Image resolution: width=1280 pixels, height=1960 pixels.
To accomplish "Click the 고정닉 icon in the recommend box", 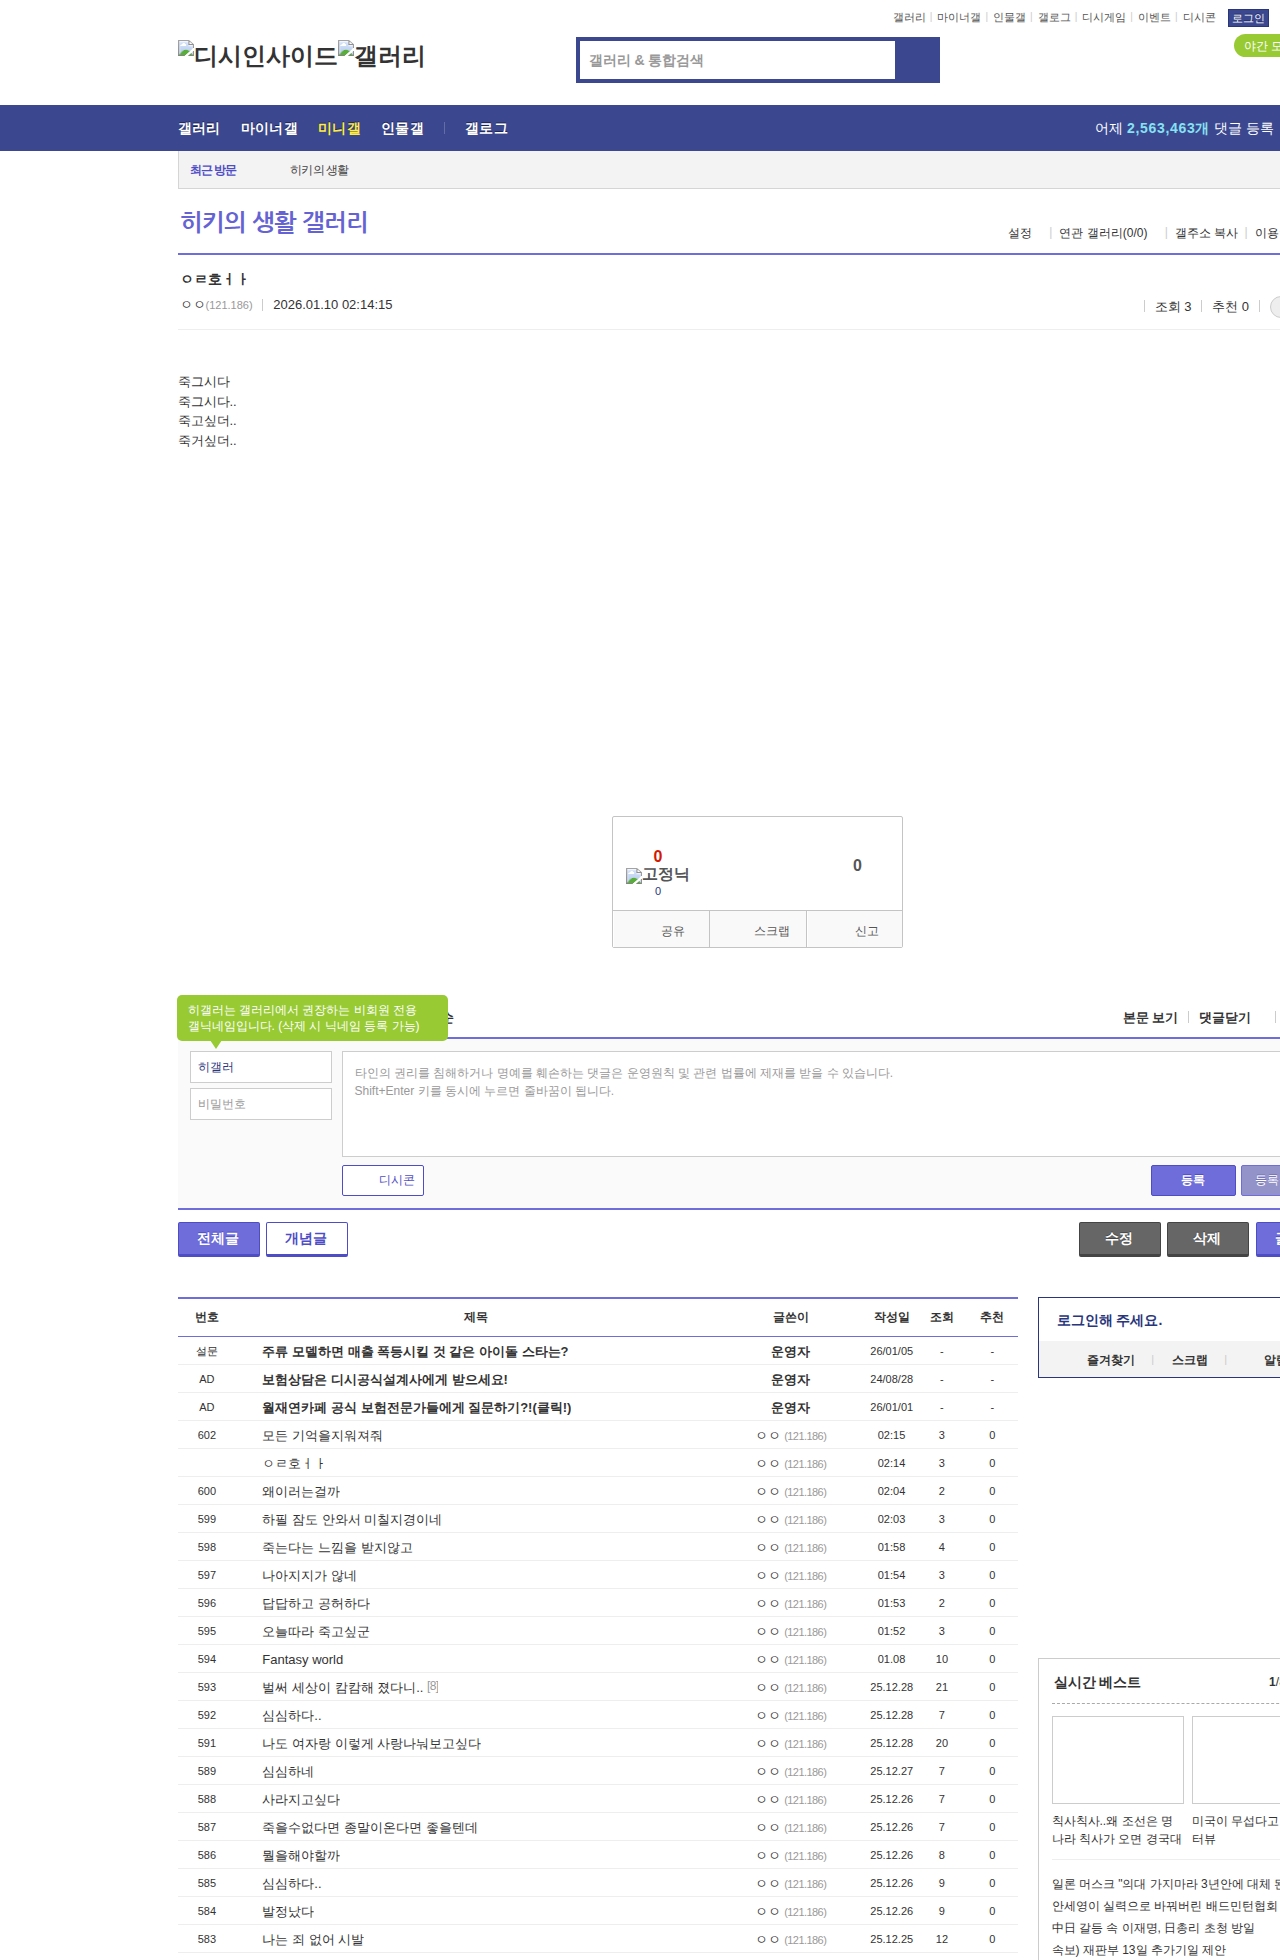I will pyautogui.click(x=657, y=875).
